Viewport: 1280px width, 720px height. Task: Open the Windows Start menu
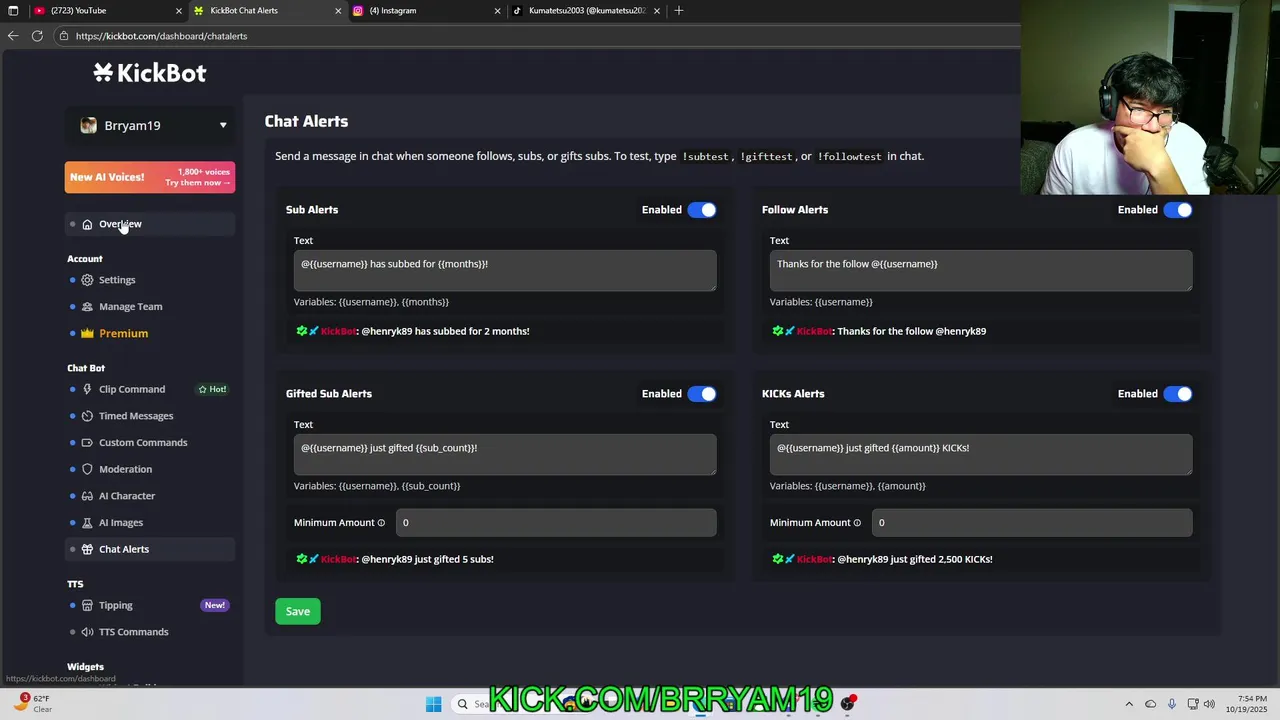pyautogui.click(x=433, y=704)
